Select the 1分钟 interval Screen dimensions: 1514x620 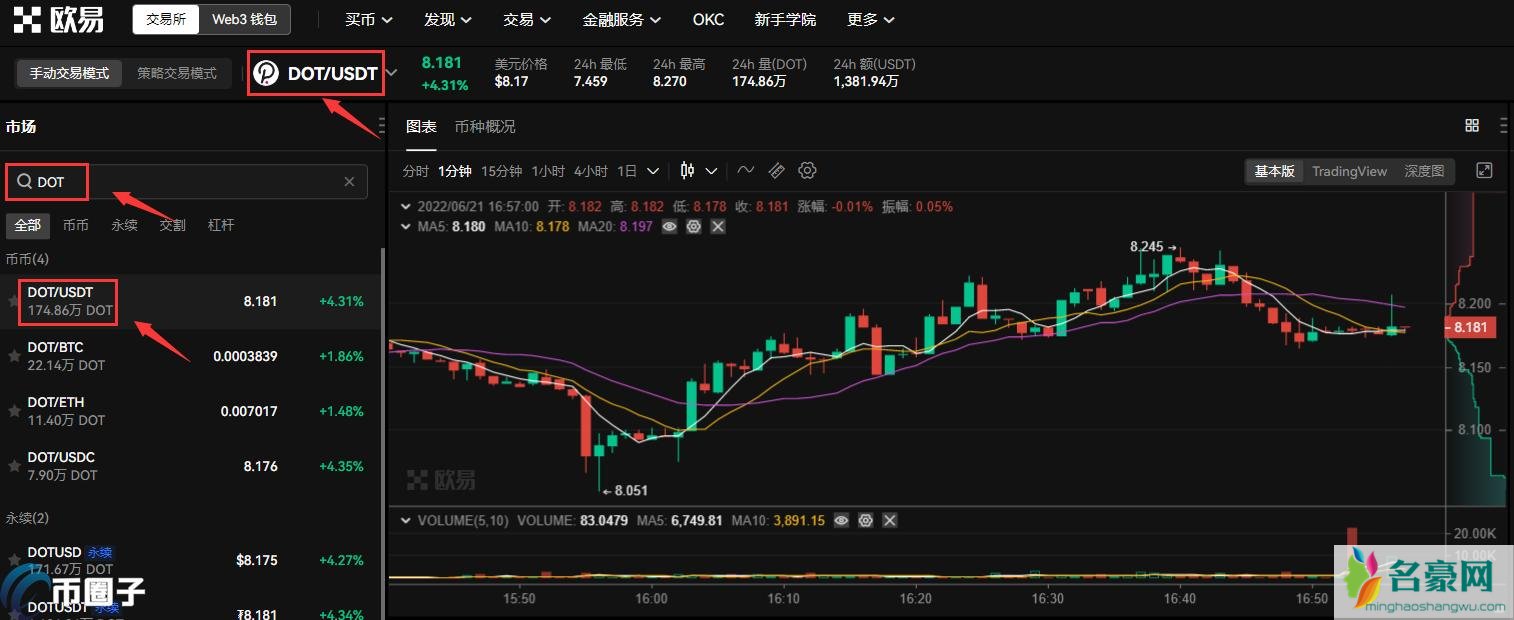tap(454, 171)
